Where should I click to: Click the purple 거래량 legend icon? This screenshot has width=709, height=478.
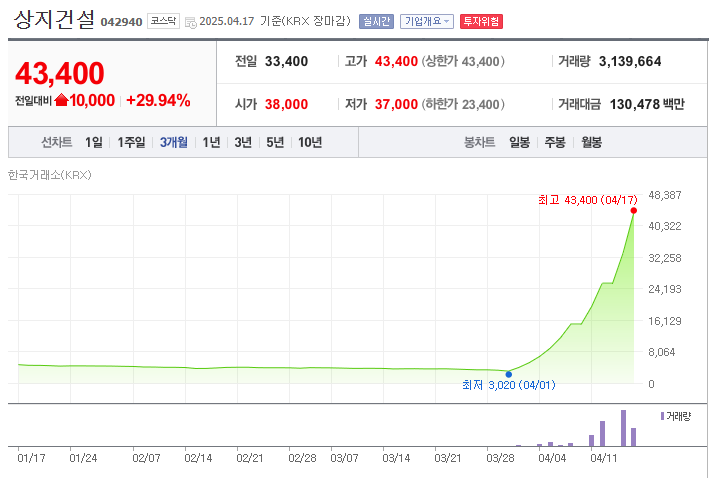click(x=662, y=414)
